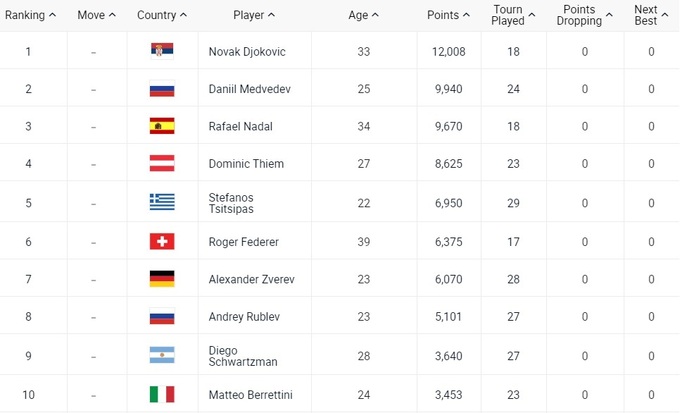Sort by Points Dropping column header
Viewport: 680px width, 413px height.
click(584, 16)
